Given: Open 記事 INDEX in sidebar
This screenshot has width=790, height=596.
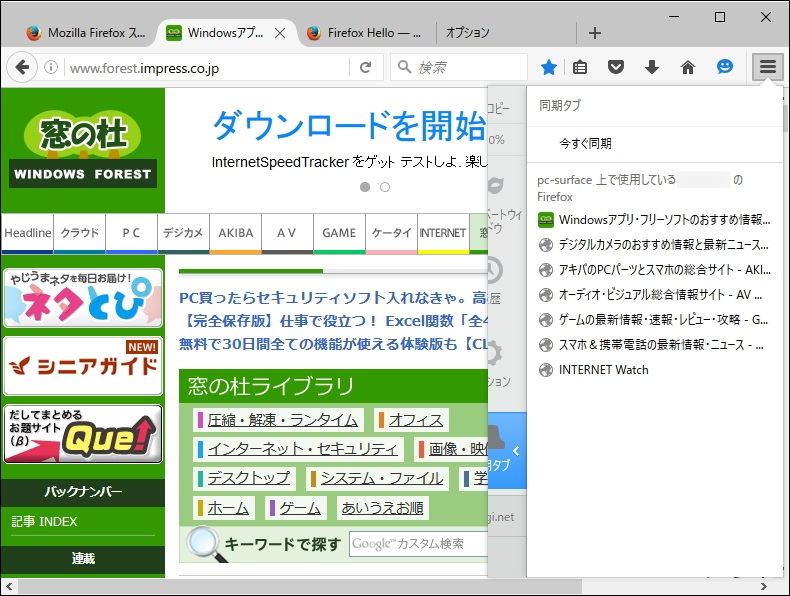Looking at the screenshot, I should [44, 521].
